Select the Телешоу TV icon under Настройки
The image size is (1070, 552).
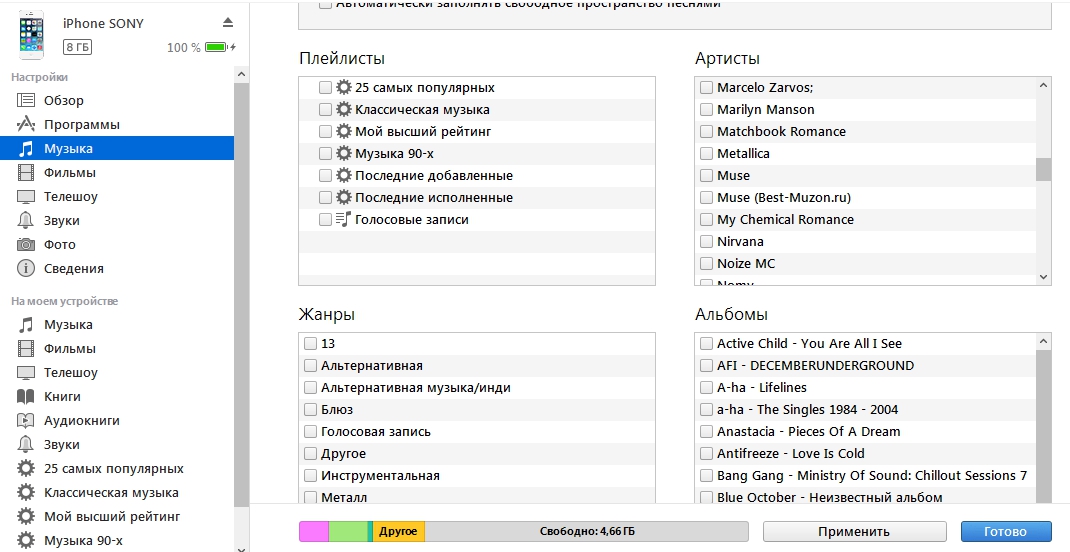click(26, 197)
